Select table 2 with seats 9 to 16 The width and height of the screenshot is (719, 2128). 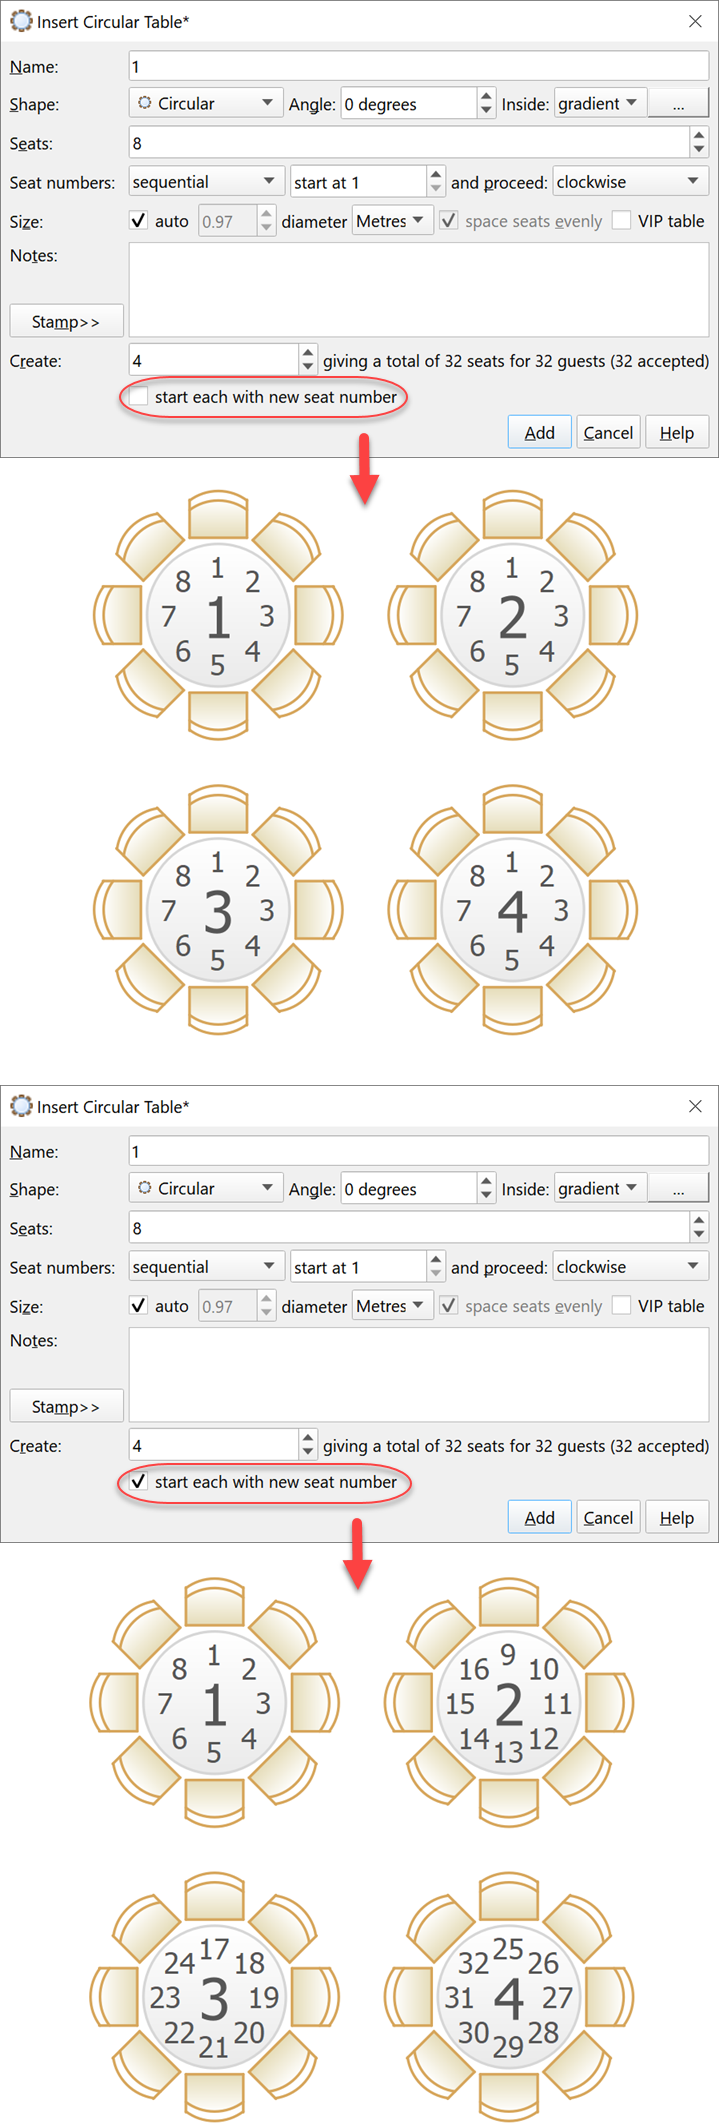(x=509, y=1704)
